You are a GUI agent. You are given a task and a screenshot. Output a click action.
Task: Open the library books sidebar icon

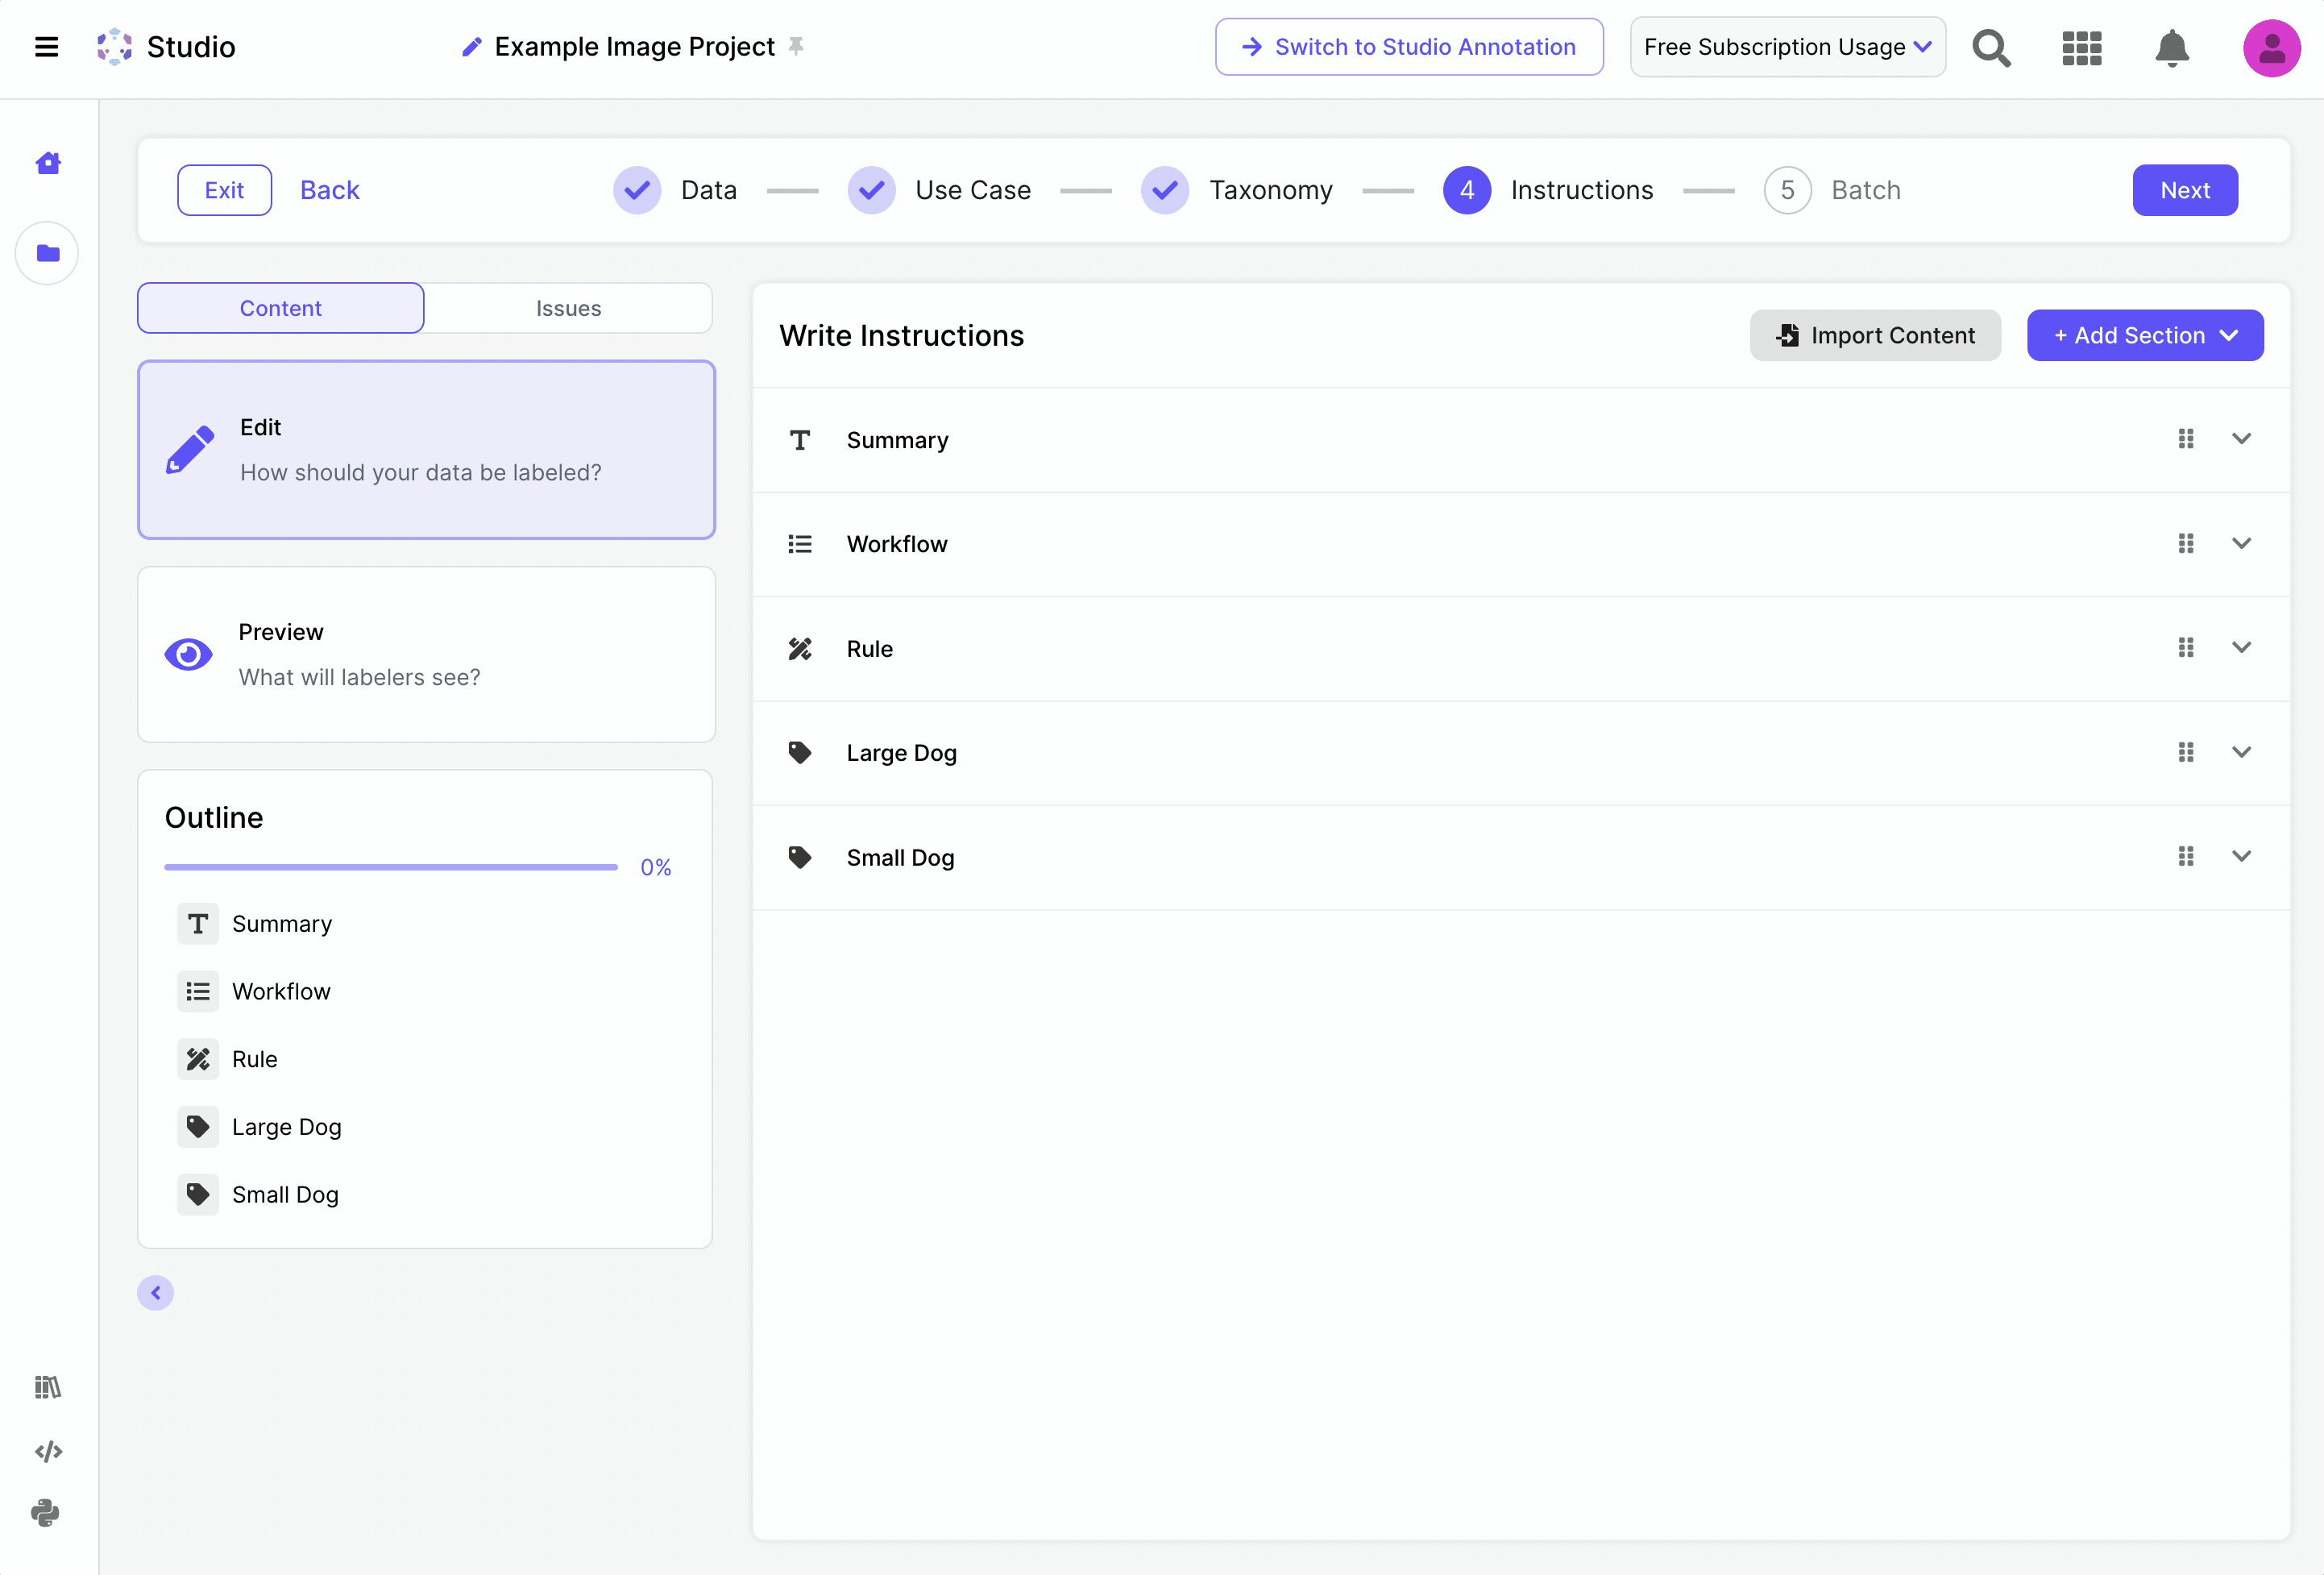[x=48, y=1386]
